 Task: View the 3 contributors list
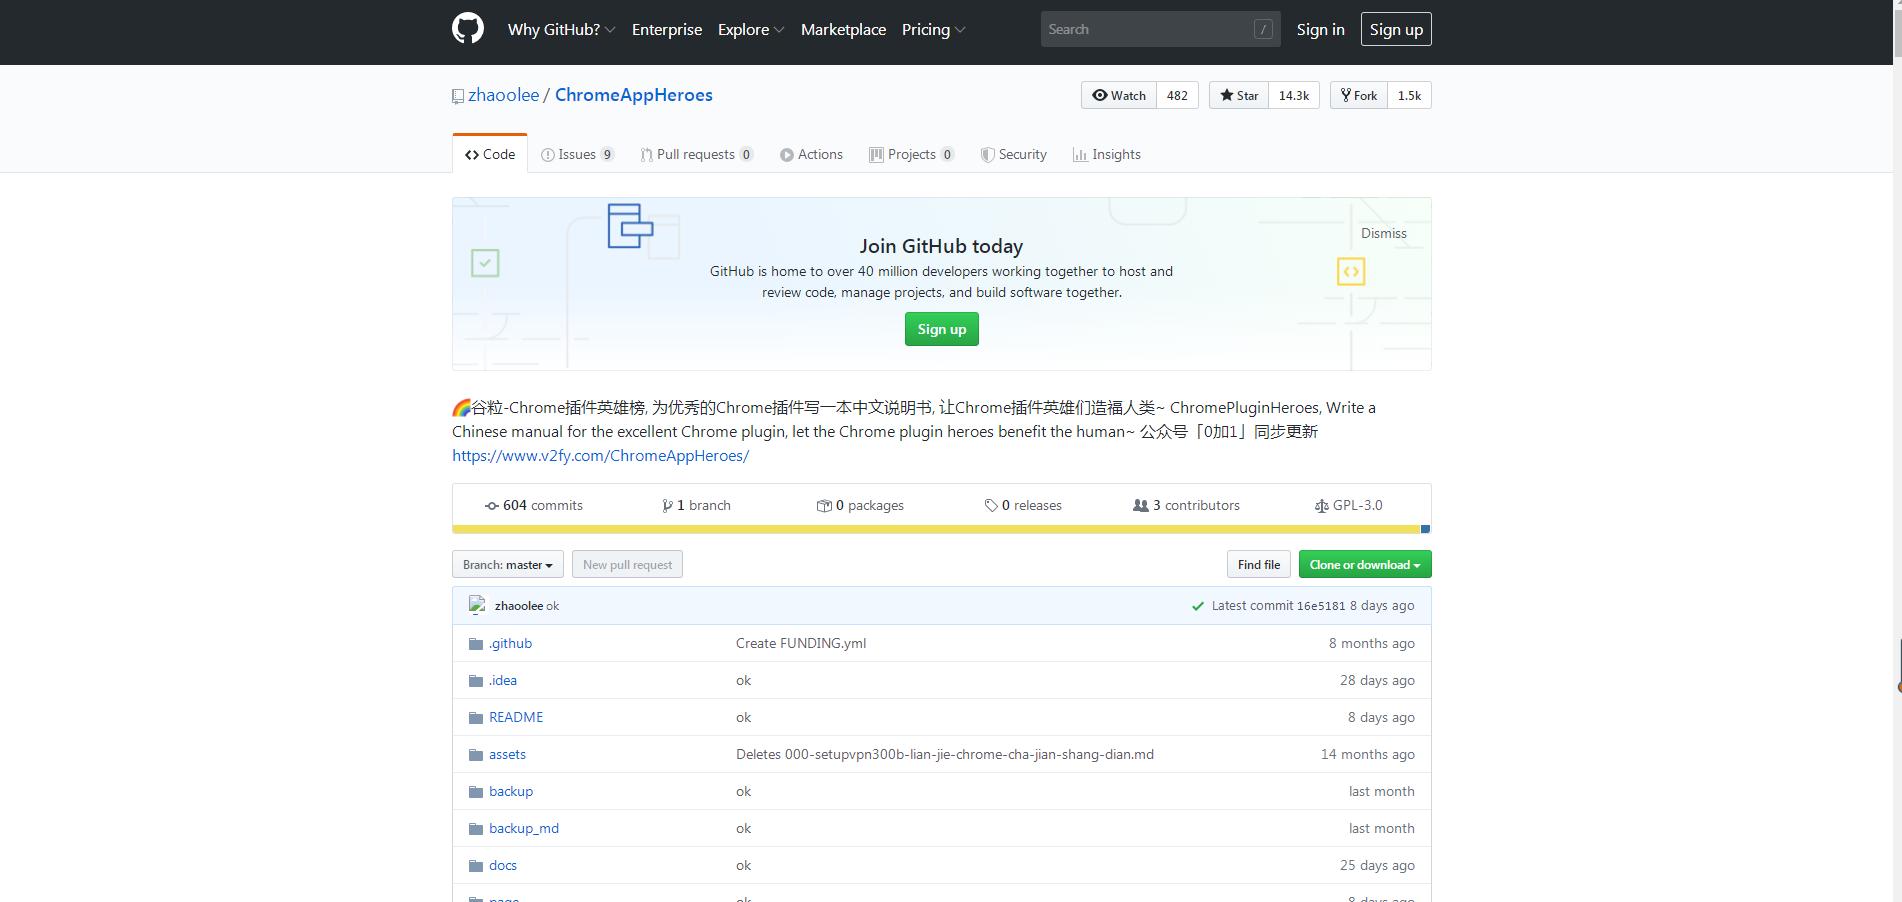[x=1186, y=506]
